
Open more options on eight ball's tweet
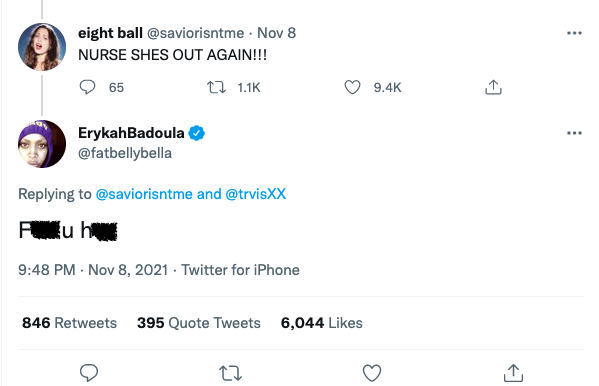click(574, 33)
